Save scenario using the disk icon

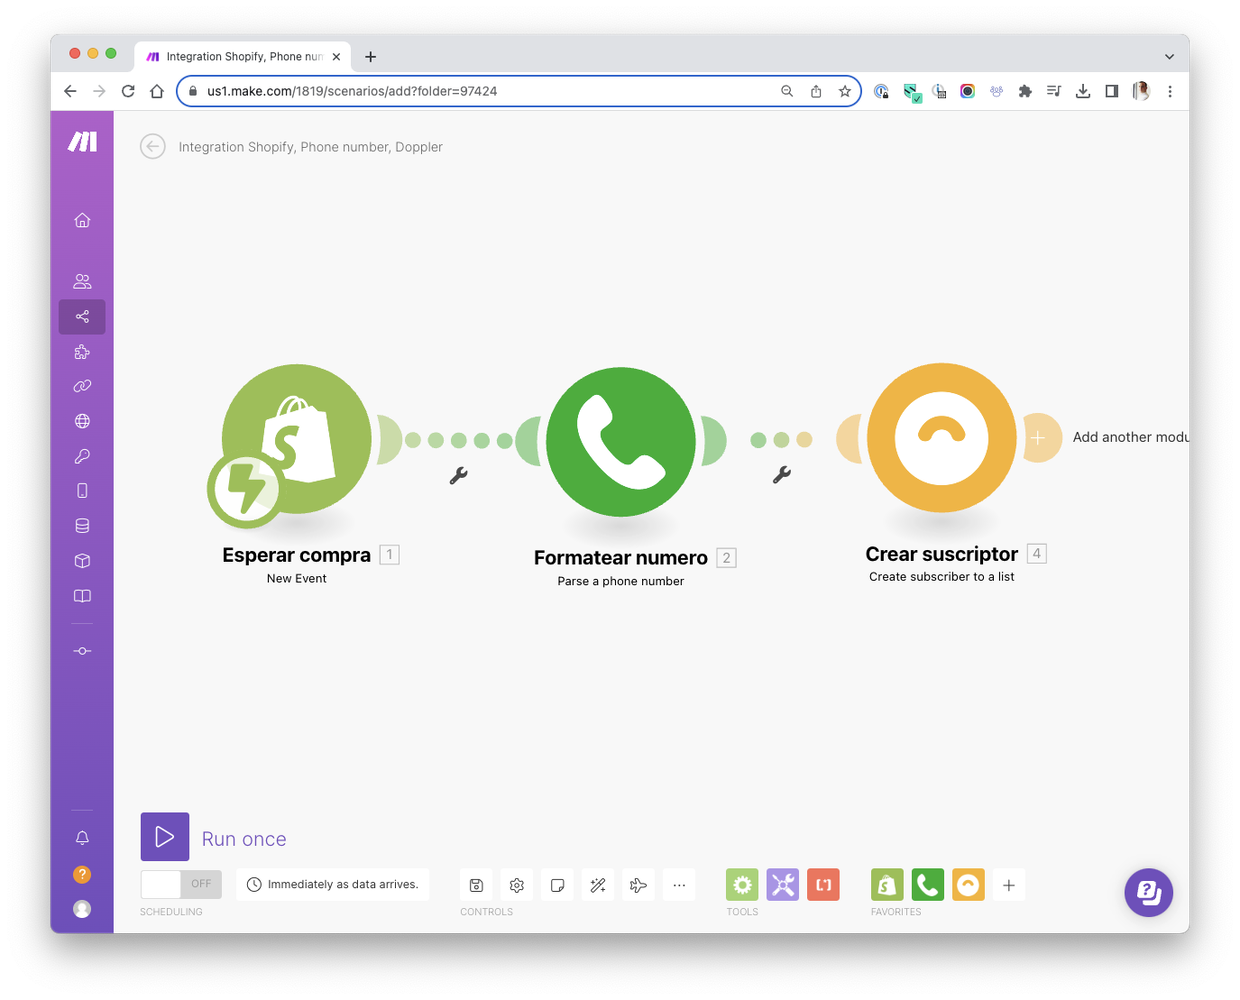[x=476, y=885]
